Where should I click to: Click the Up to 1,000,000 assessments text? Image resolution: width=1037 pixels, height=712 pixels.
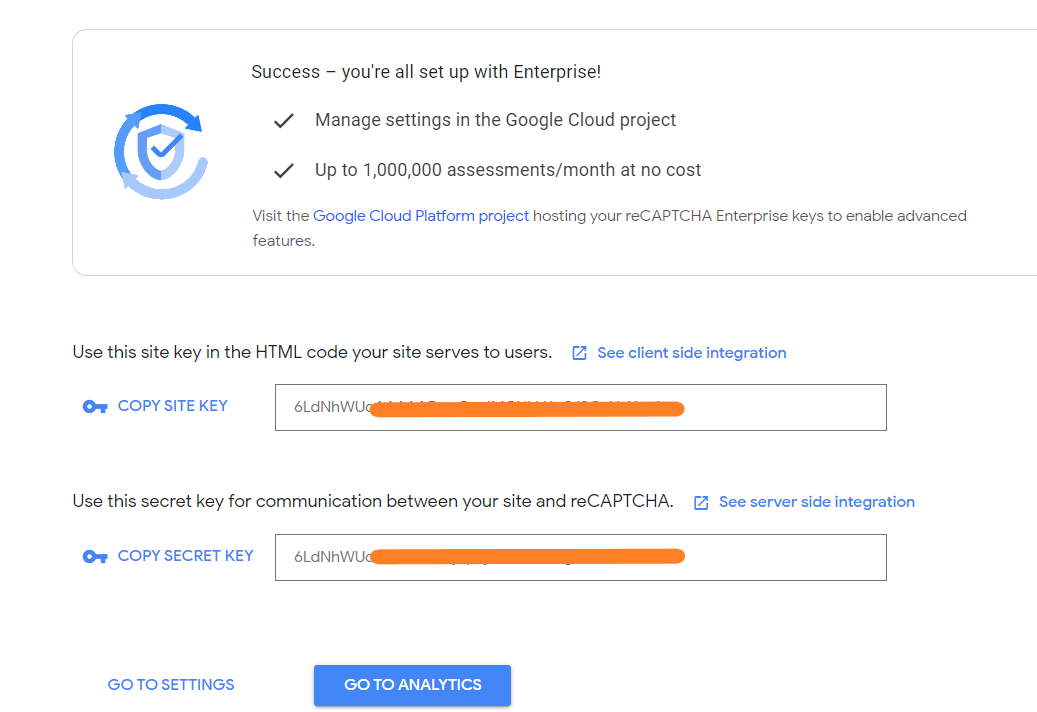508,171
